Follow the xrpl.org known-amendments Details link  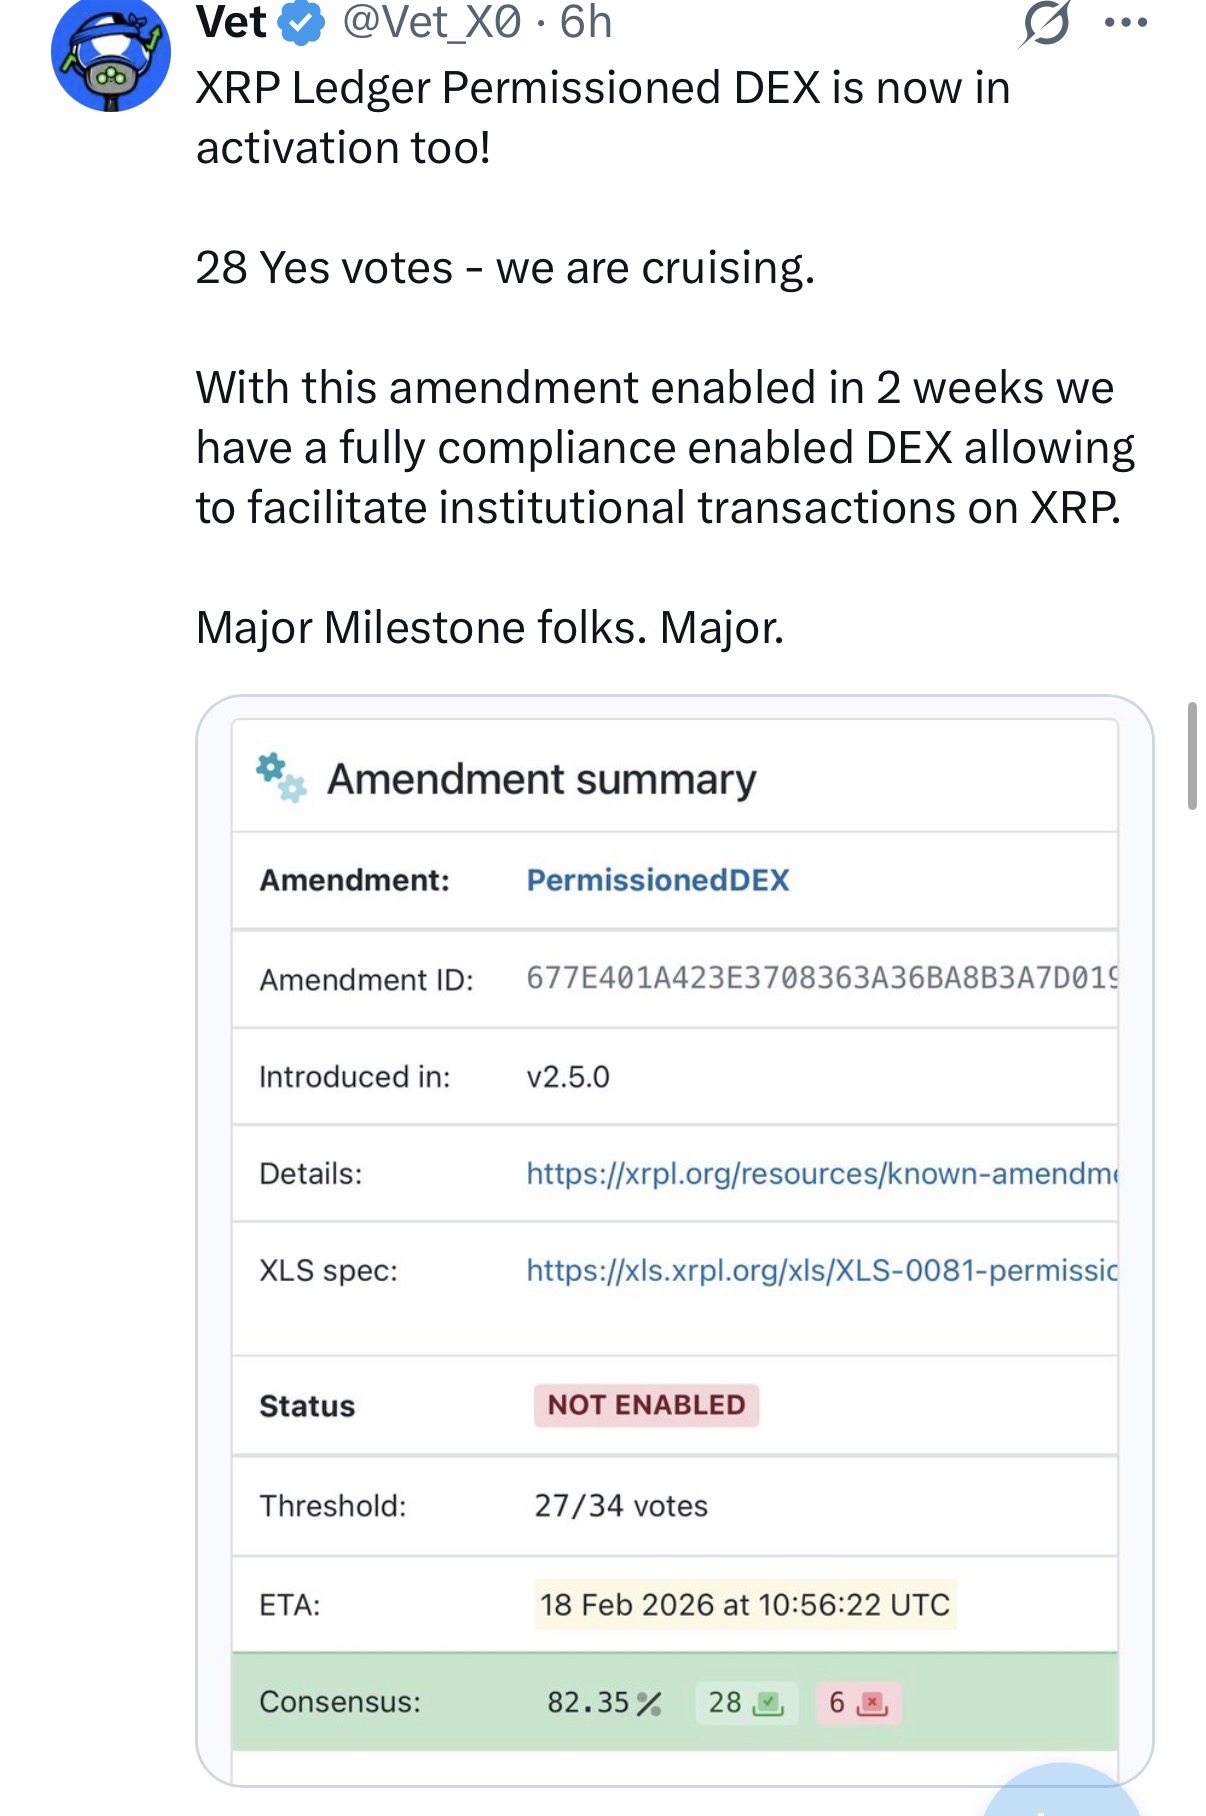pyautogui.click(x=820, y=1173)
